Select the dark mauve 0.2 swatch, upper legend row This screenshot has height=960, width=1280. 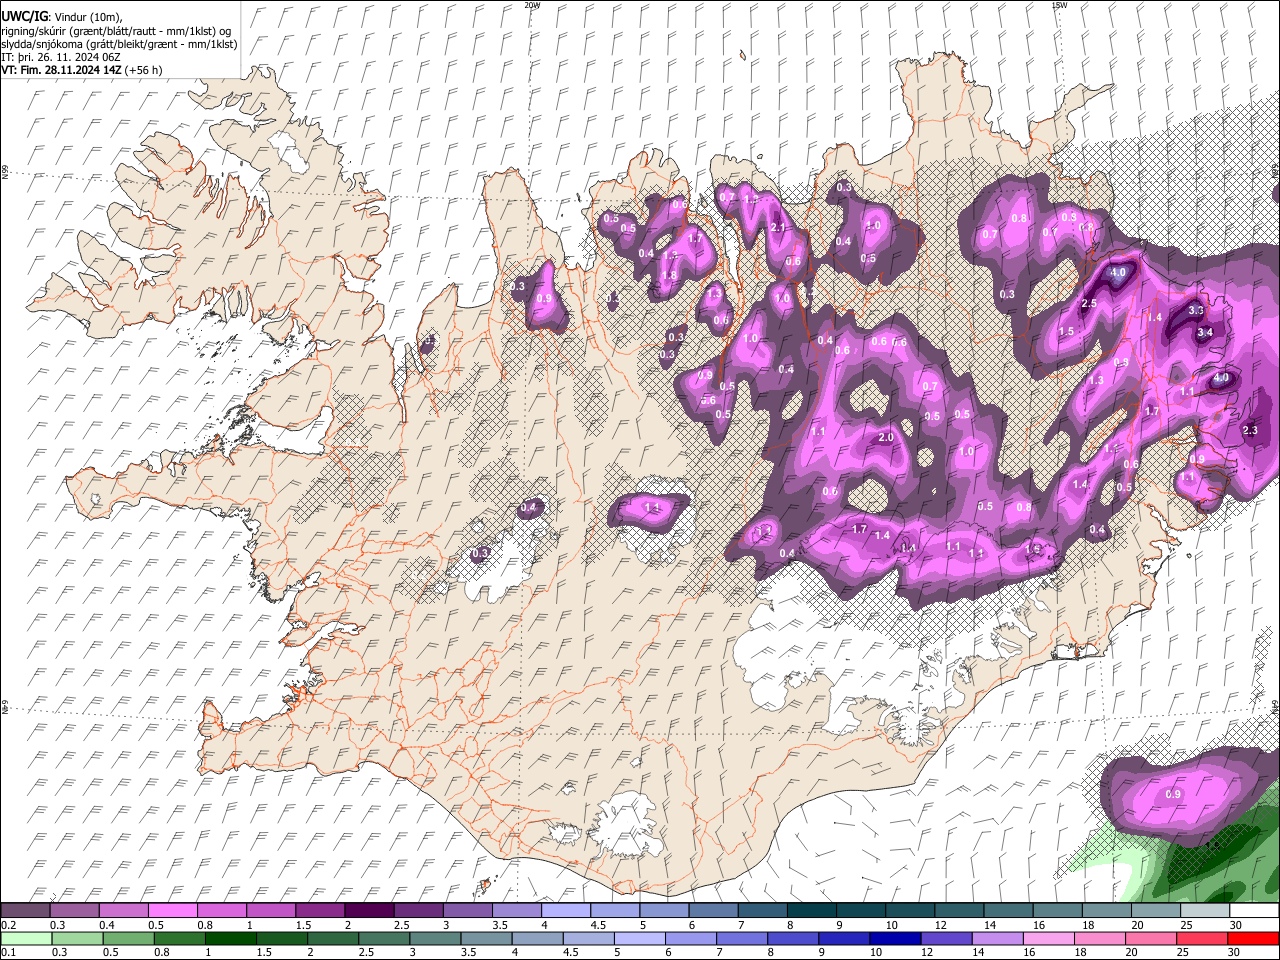tap(25, 911)
